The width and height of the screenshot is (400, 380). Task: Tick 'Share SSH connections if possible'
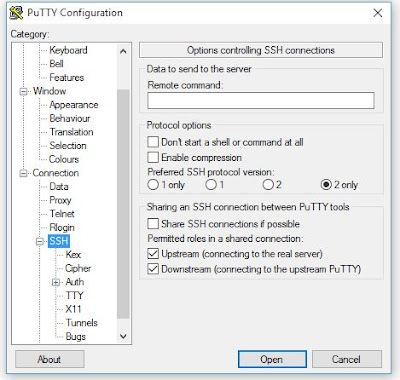[x=153, y=224]
